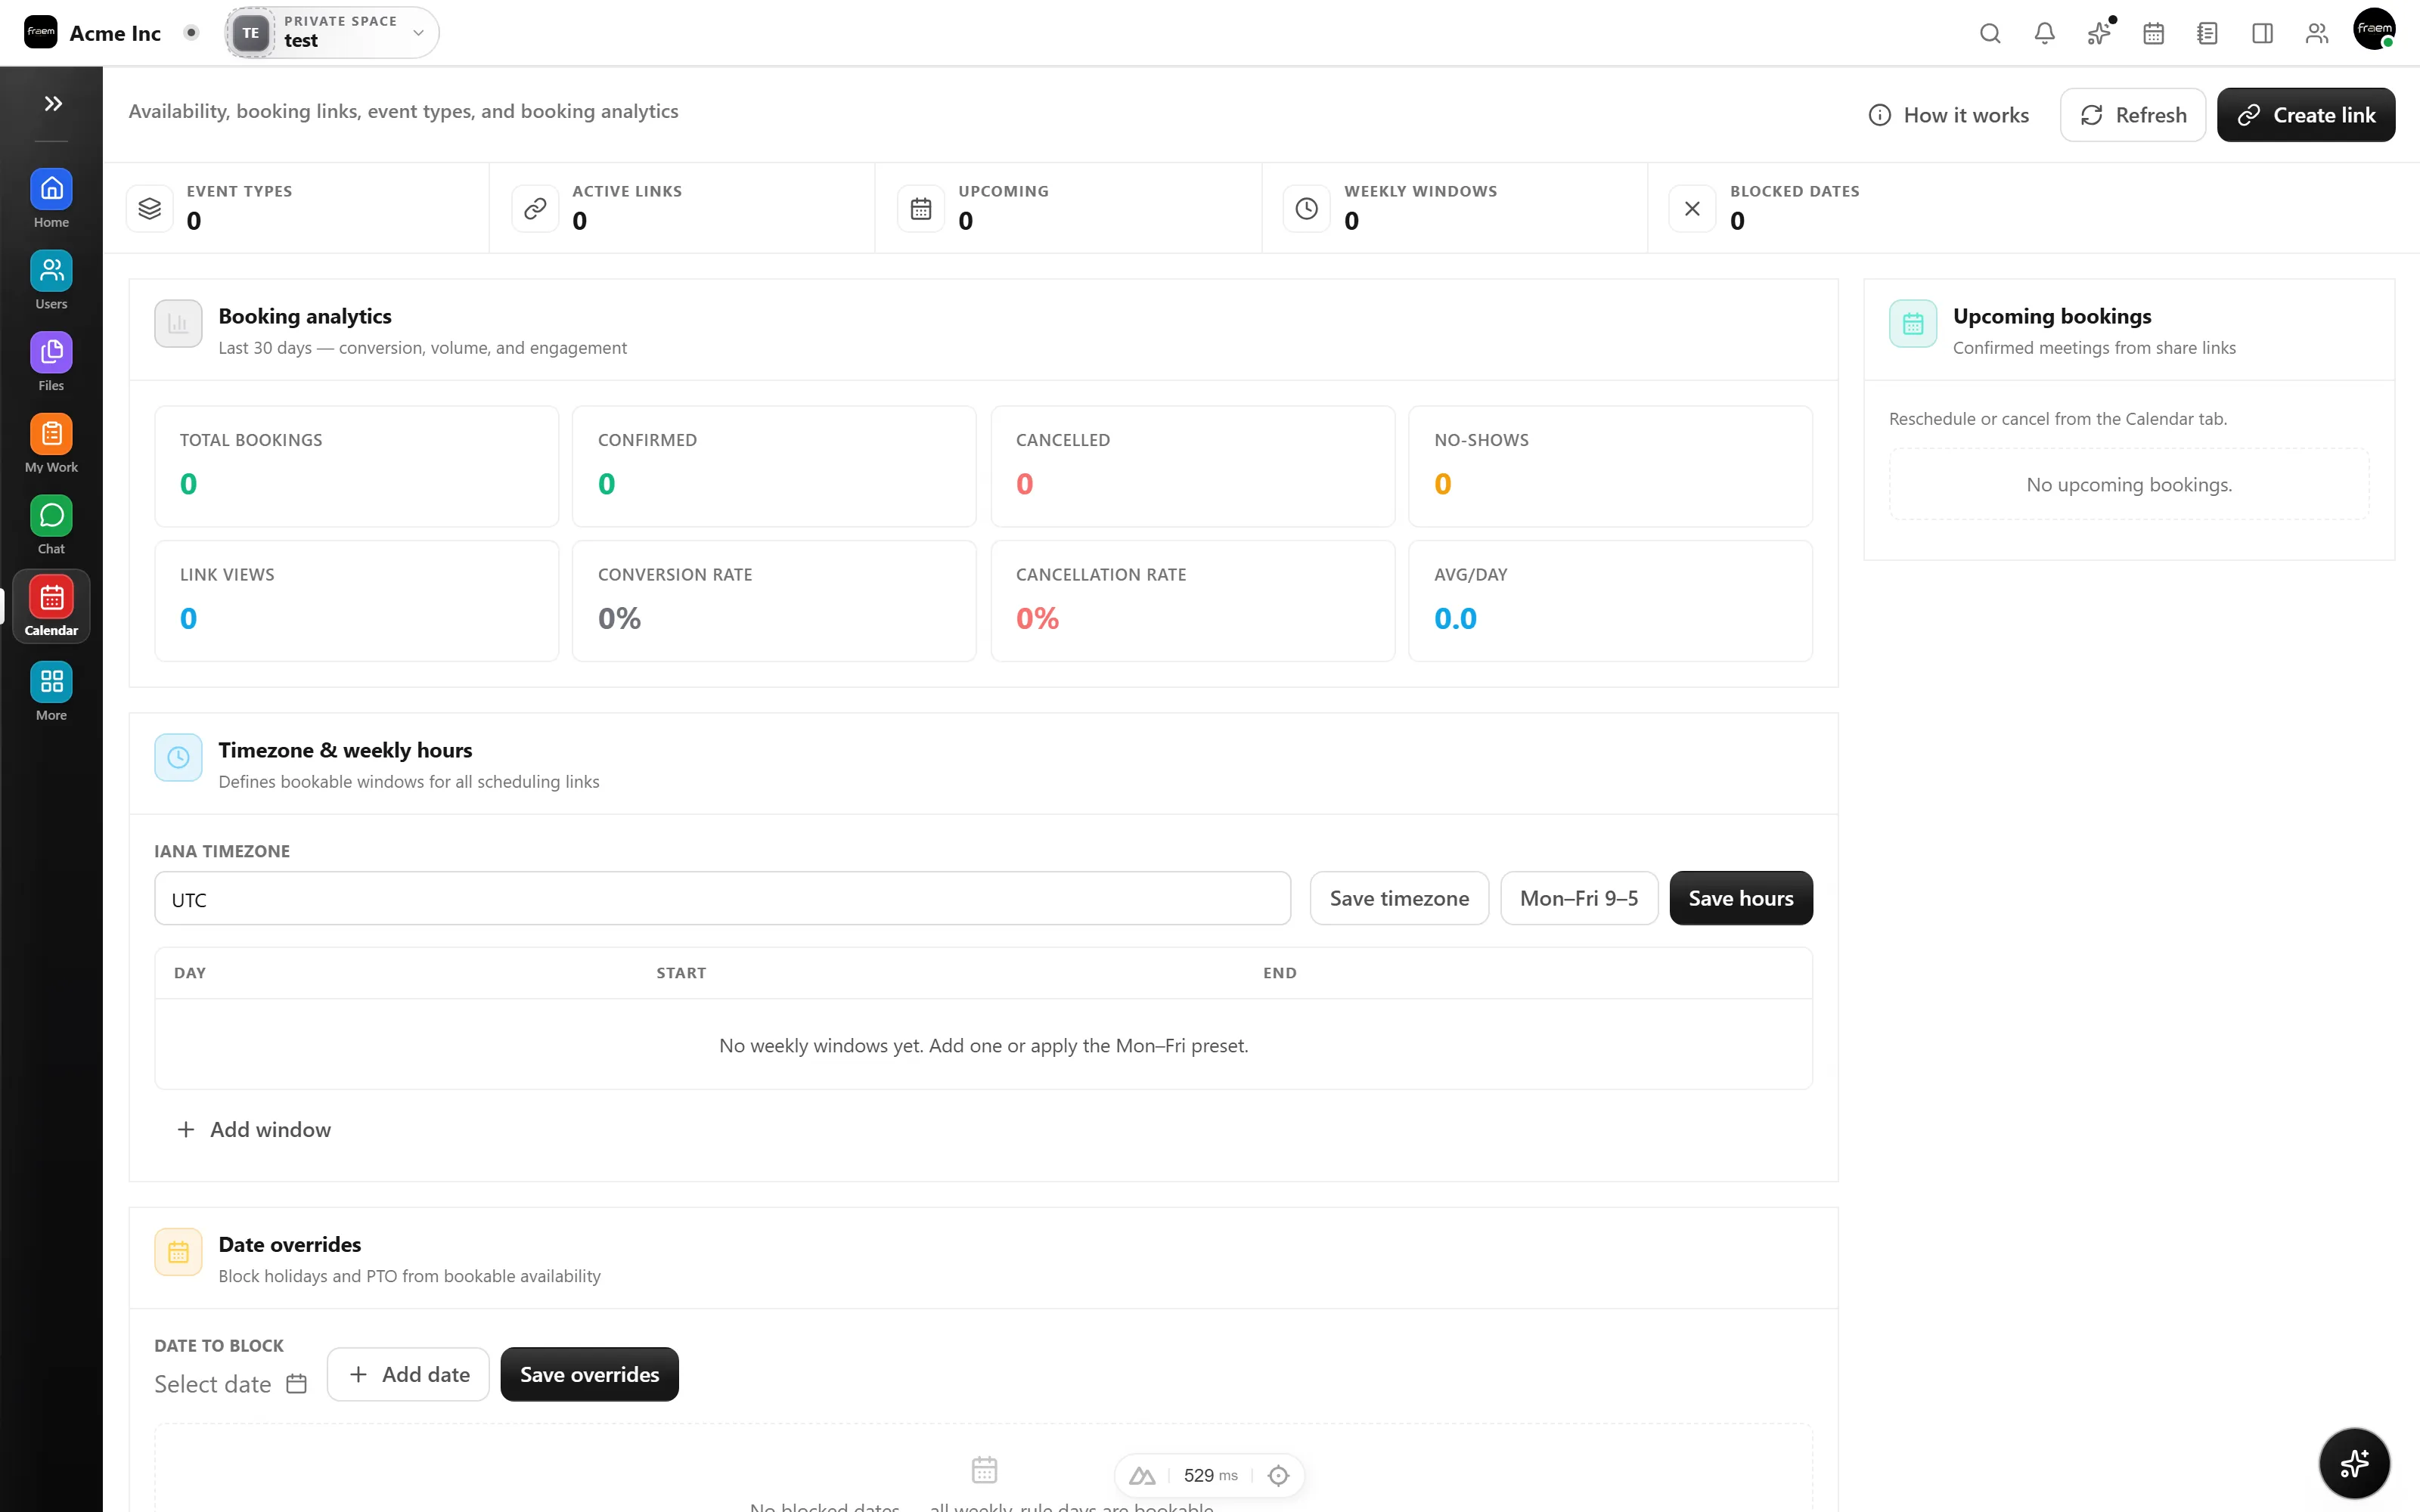Open Chat in the sidebar

51,526
